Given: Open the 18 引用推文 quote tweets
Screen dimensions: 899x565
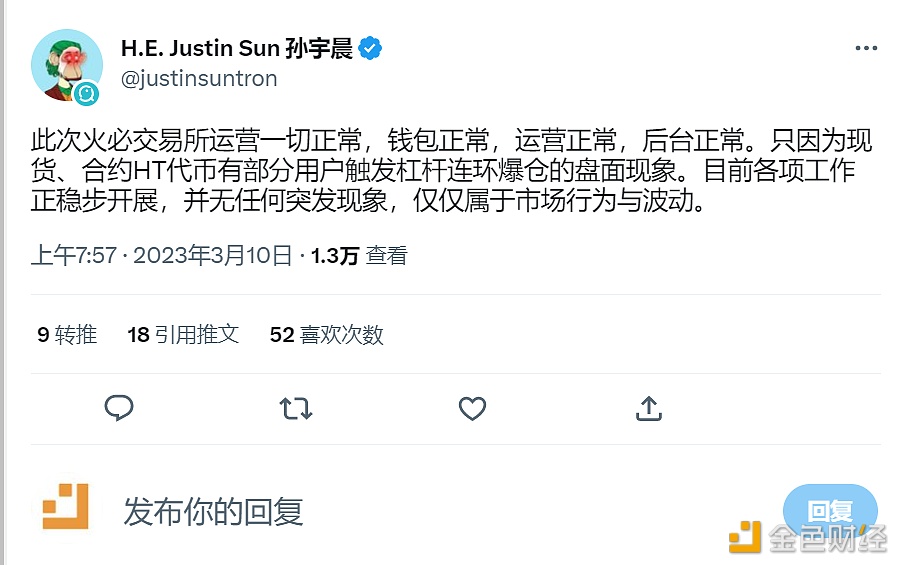Looking at the screenshot, I should (183, 335).
